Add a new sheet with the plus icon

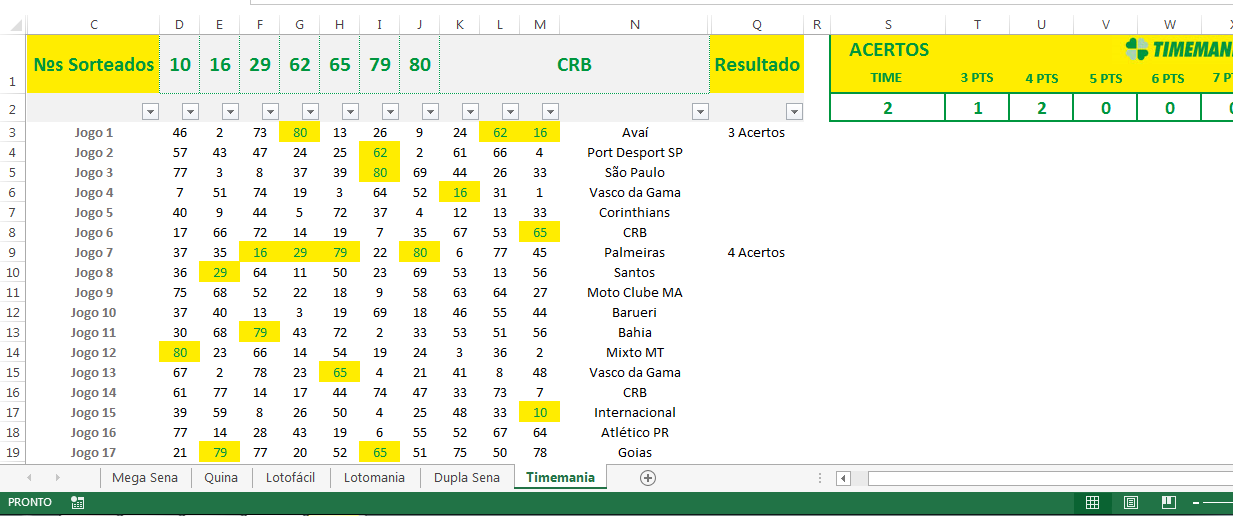point(648,478)
